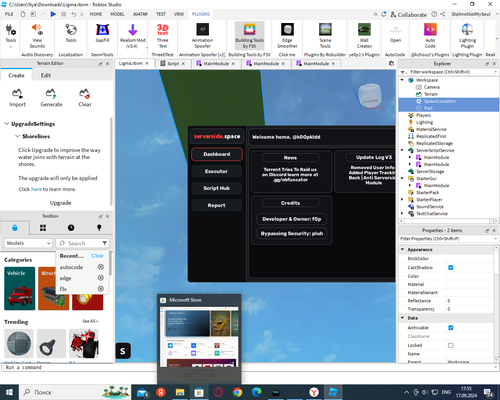500x400 pixels.
Task: Click the Upgrade shorelines button
Action: (60, 203)
